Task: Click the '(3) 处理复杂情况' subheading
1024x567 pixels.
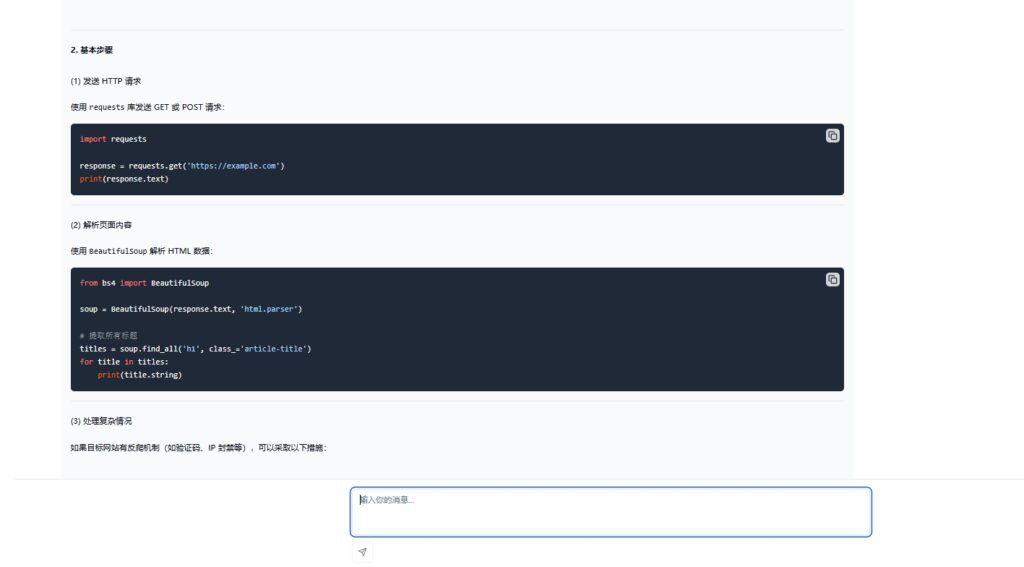Action: pyautogui.click(x=108, y=421)
